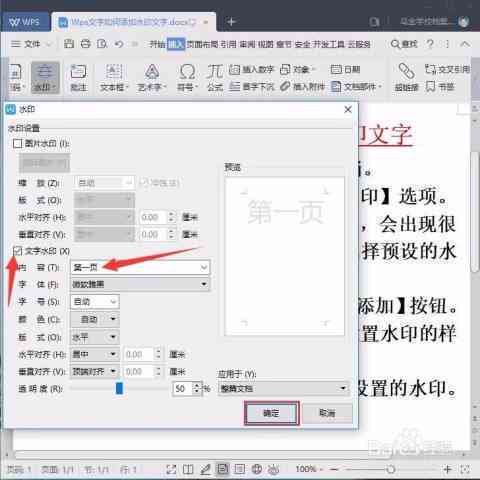Click the zoom in plus icon
480x480 pixels.
(x=448, y=469)
